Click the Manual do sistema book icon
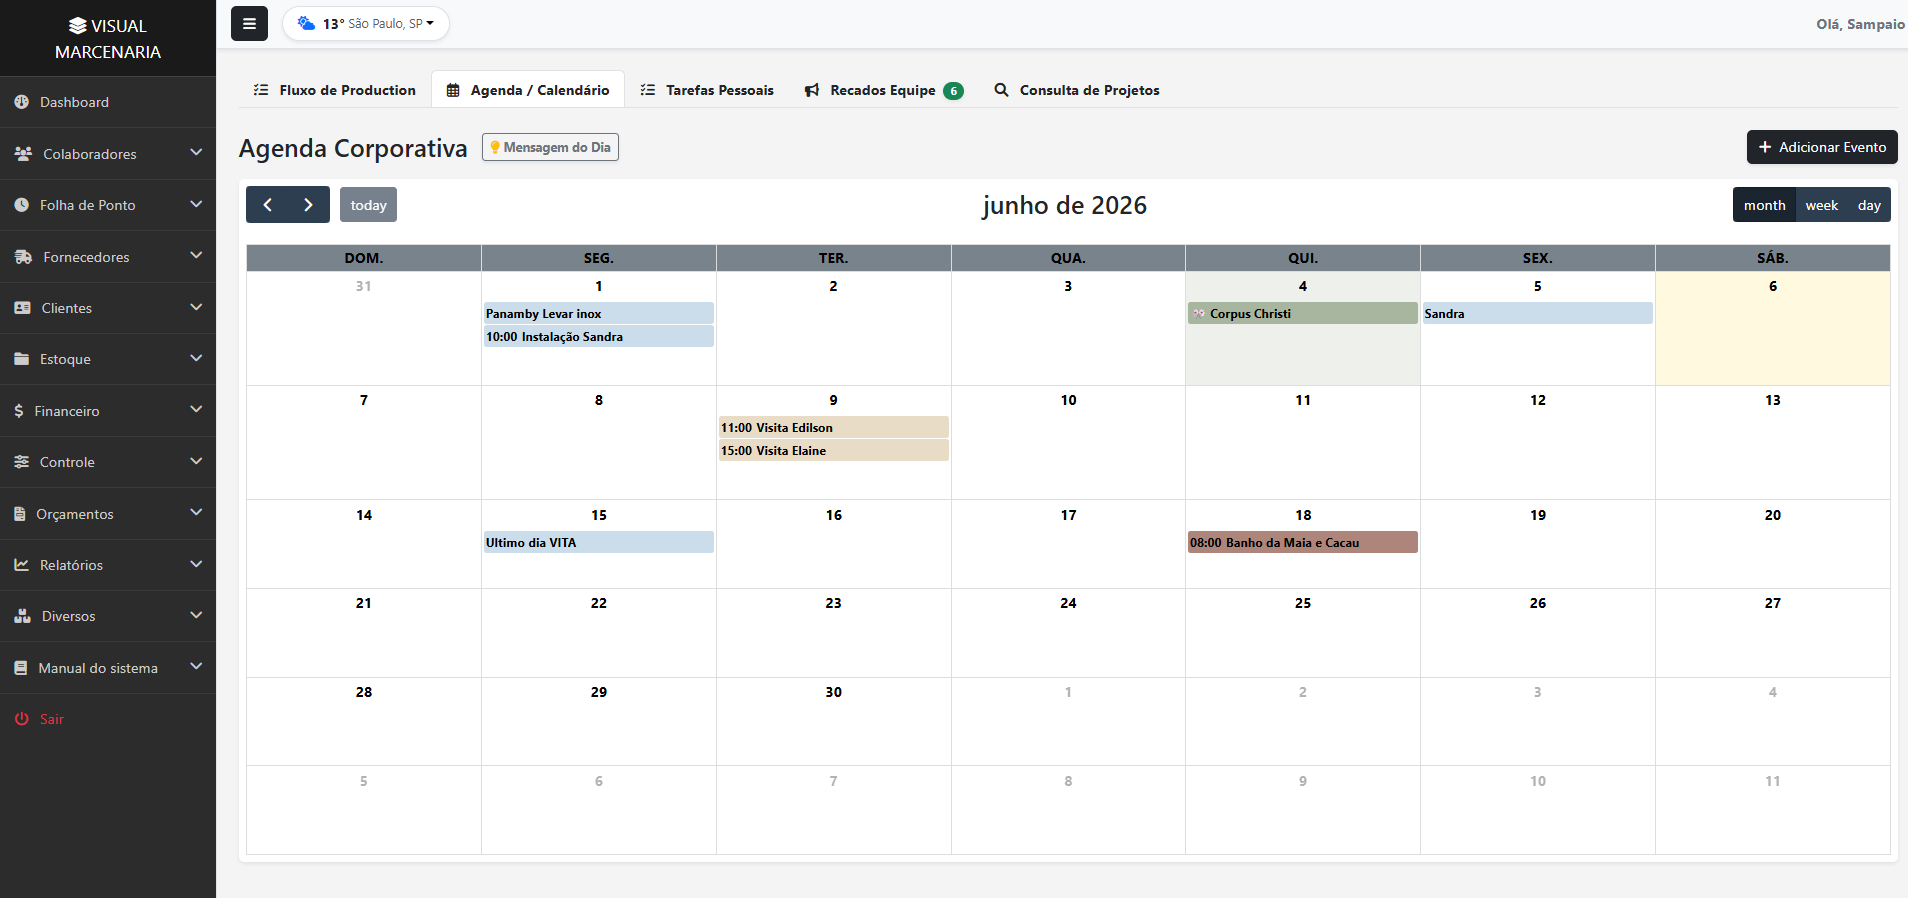Screen dimensions: 1908x898 (21, 668)
